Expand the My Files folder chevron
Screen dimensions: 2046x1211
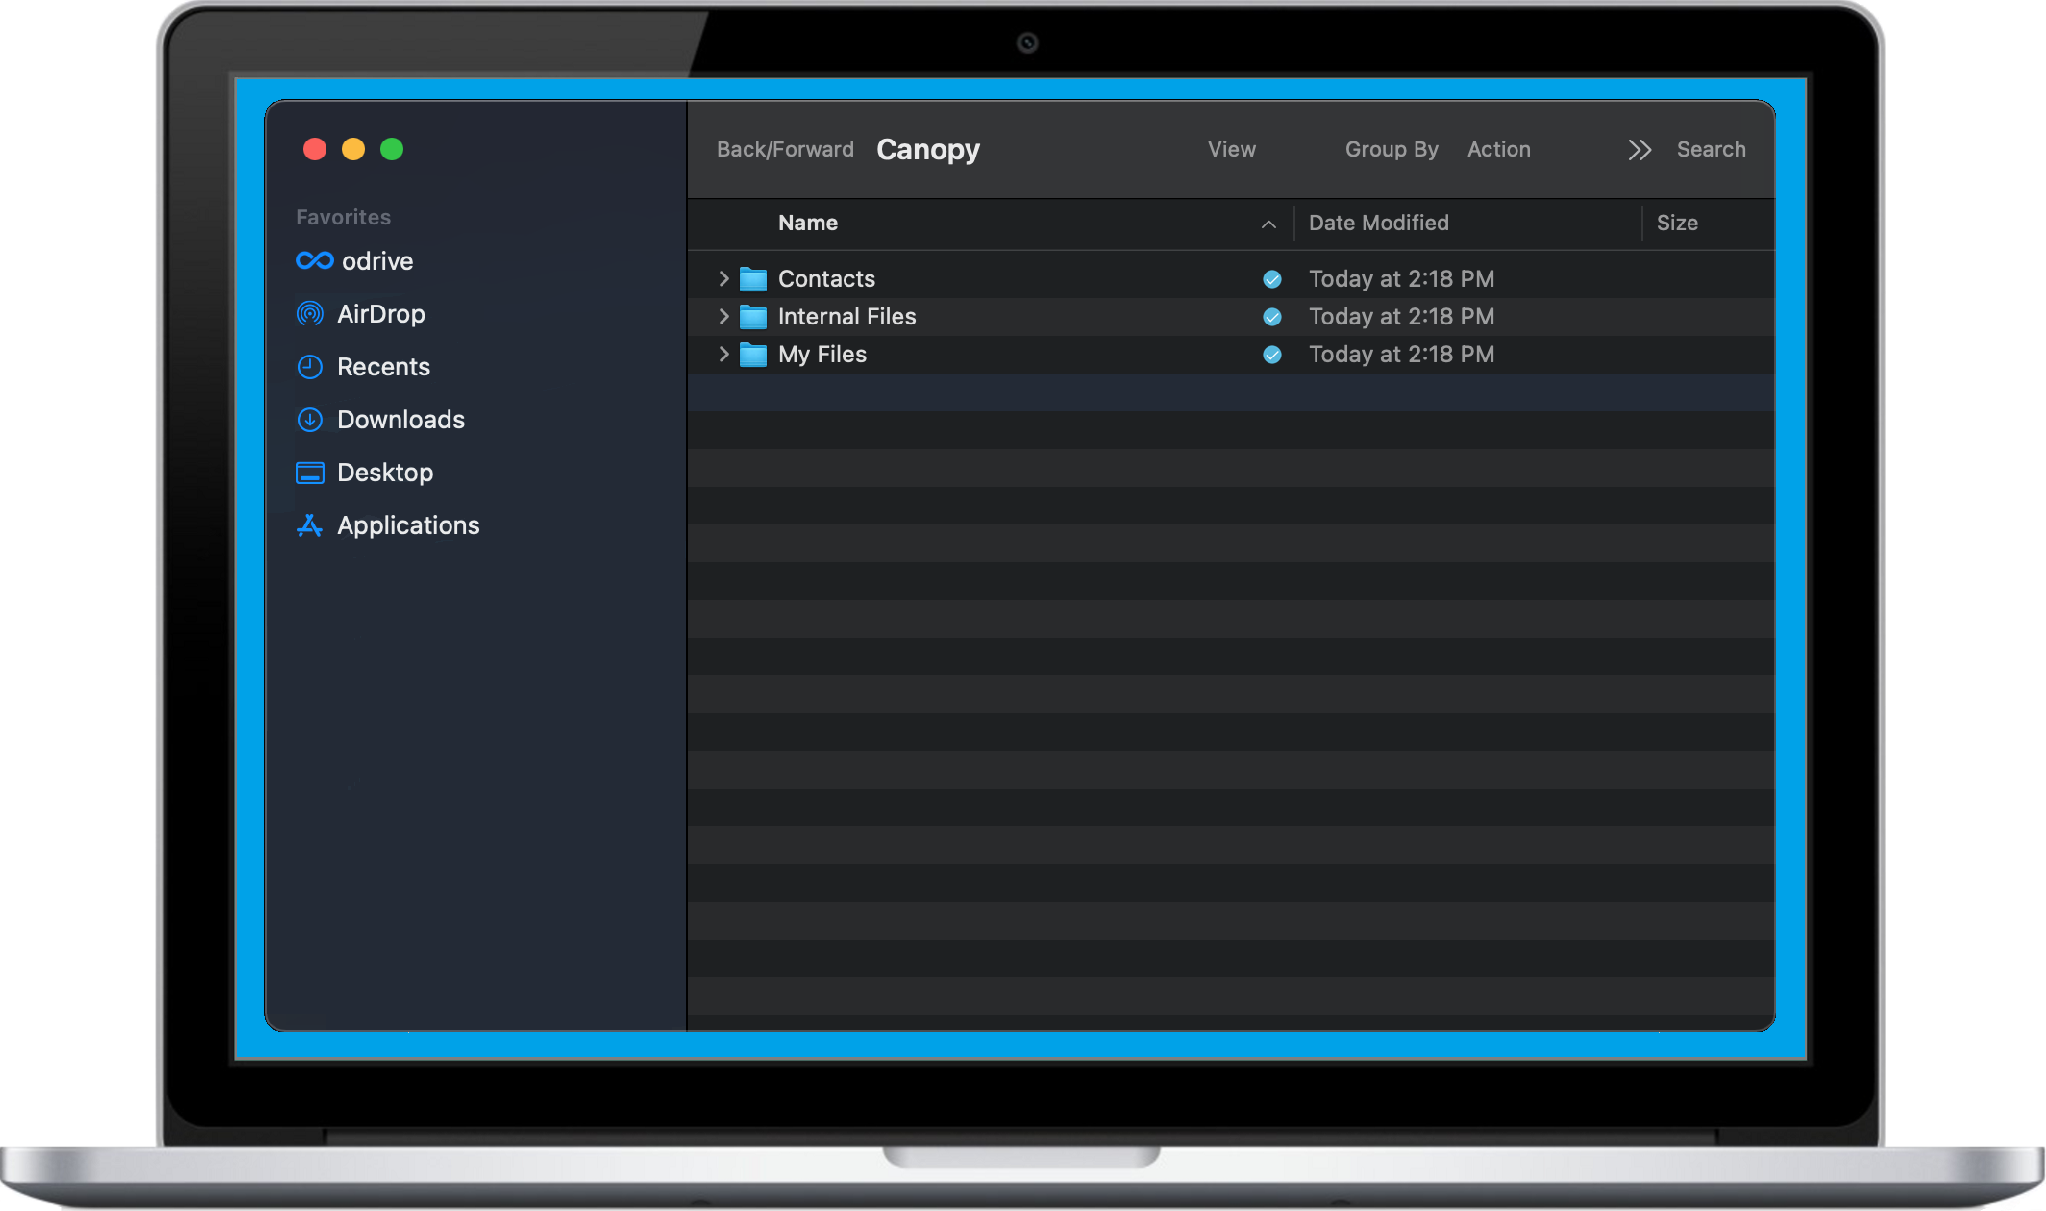pos(724,355)
